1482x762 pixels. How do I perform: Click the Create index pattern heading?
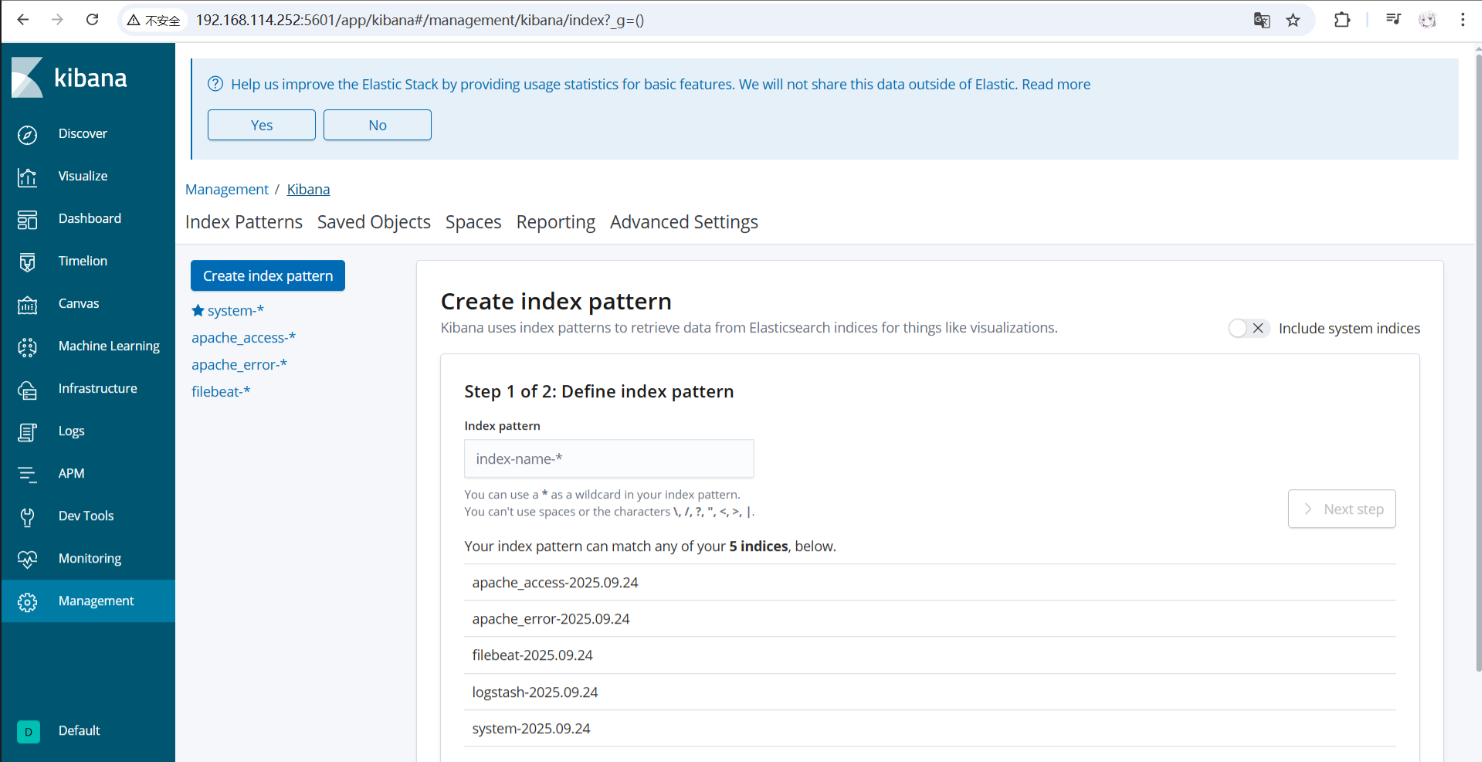coord(556,301)
